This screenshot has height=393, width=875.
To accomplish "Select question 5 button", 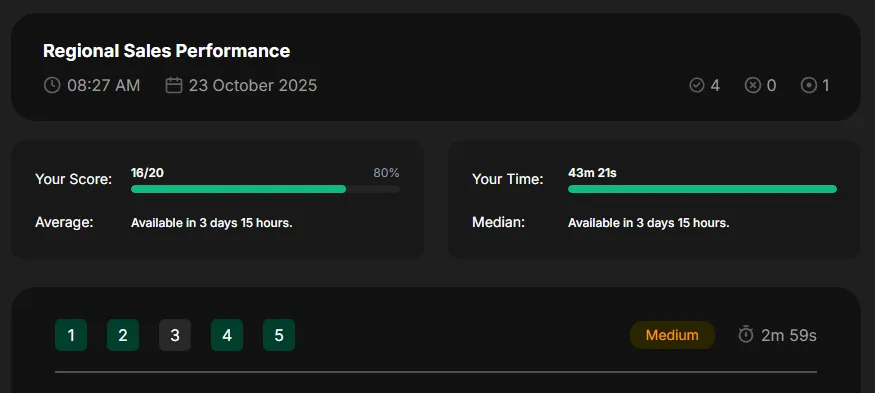I will click(x=279, y=335).
